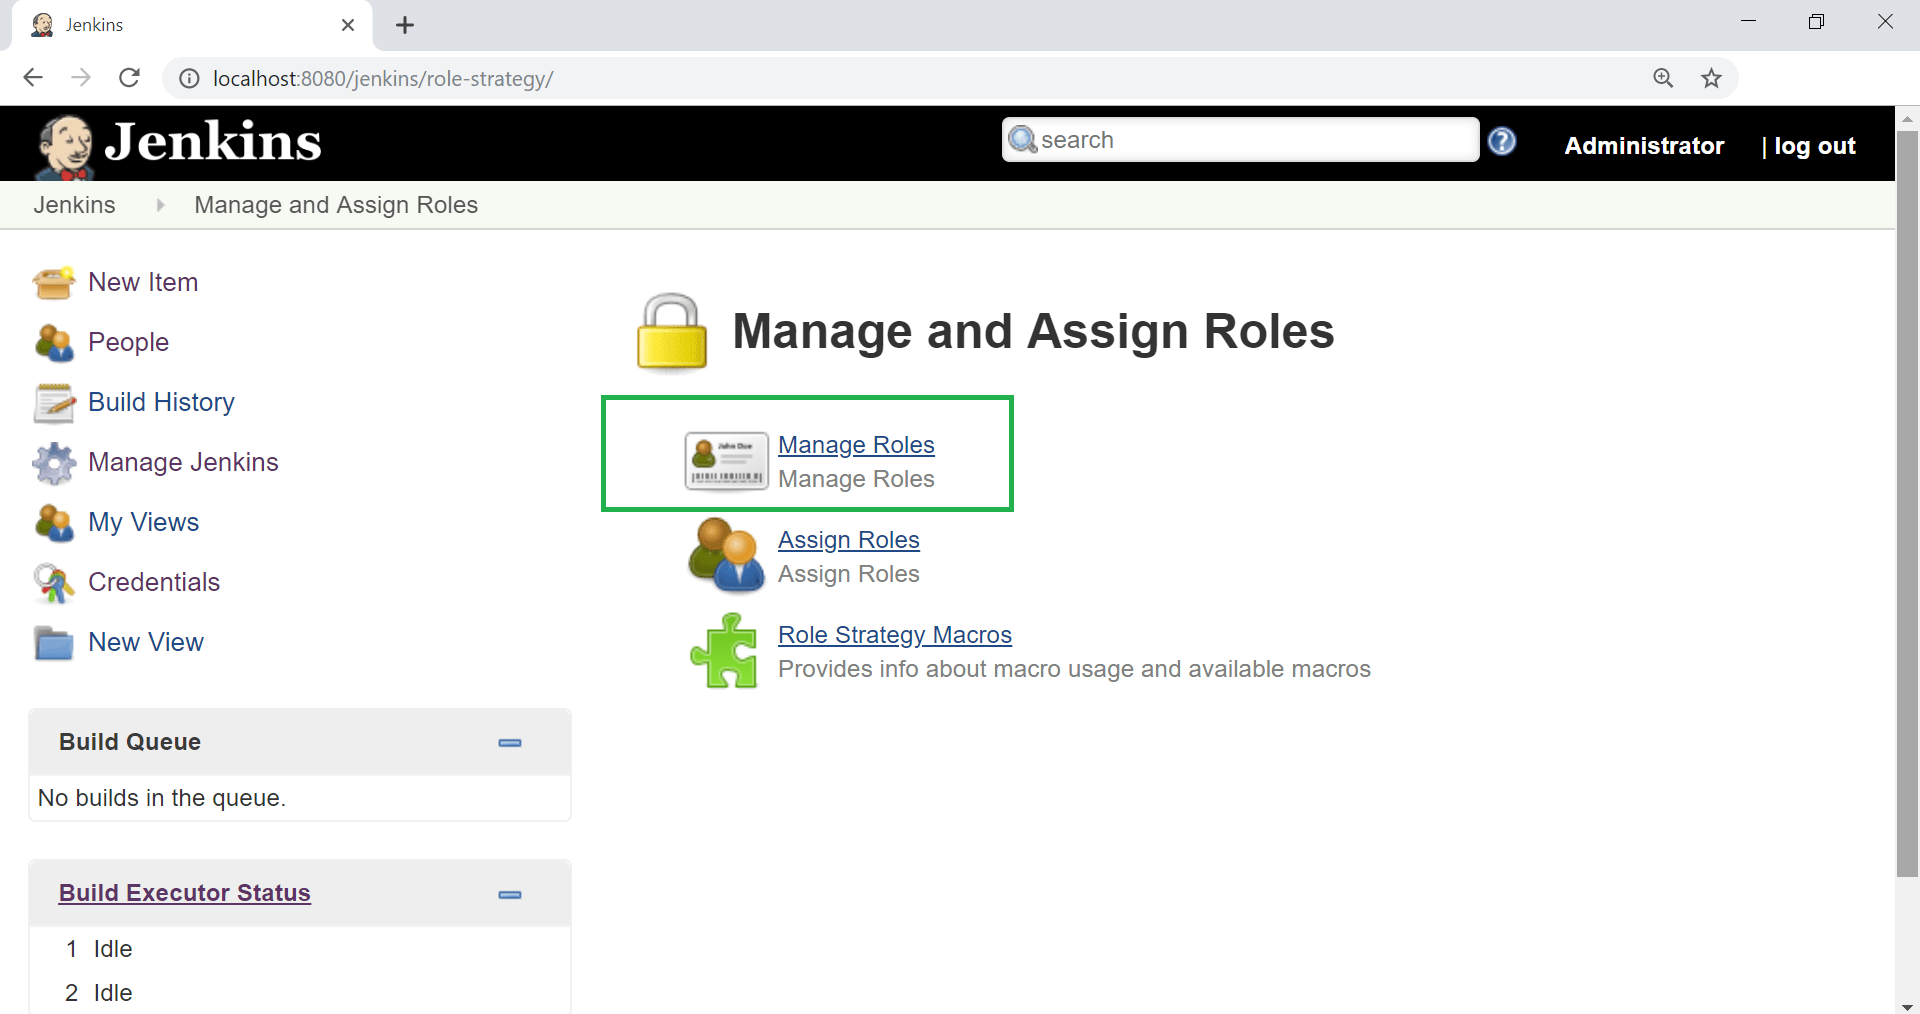Open the People sidebar icon

(x=54, y=342)
